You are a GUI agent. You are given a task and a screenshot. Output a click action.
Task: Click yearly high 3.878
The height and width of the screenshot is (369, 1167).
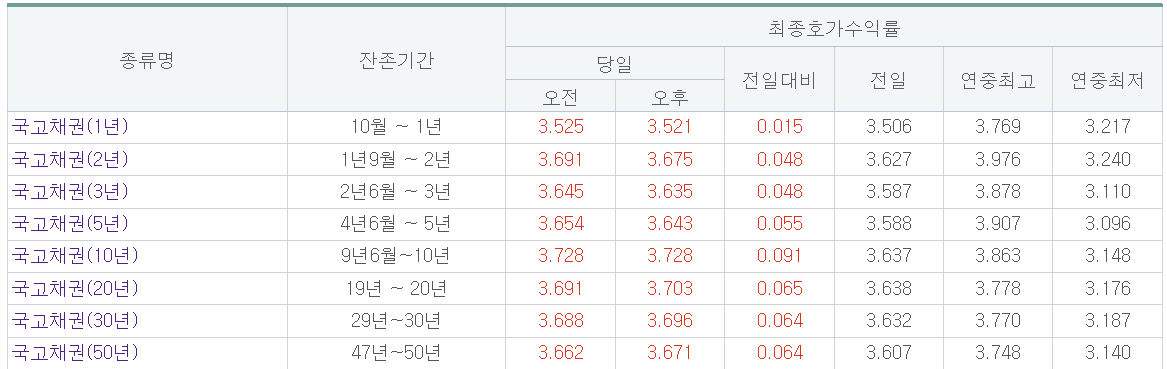click(x=998, y=191)
